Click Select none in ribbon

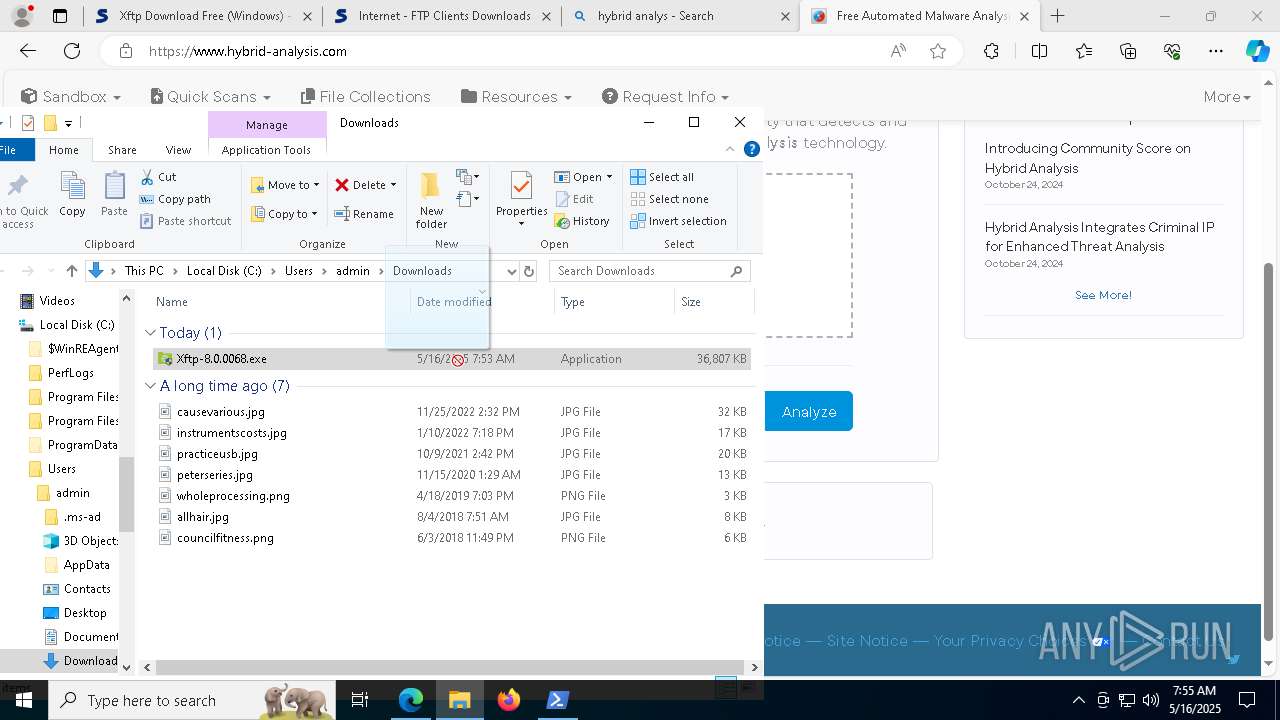pyautogui.click(x=670, y=199)
